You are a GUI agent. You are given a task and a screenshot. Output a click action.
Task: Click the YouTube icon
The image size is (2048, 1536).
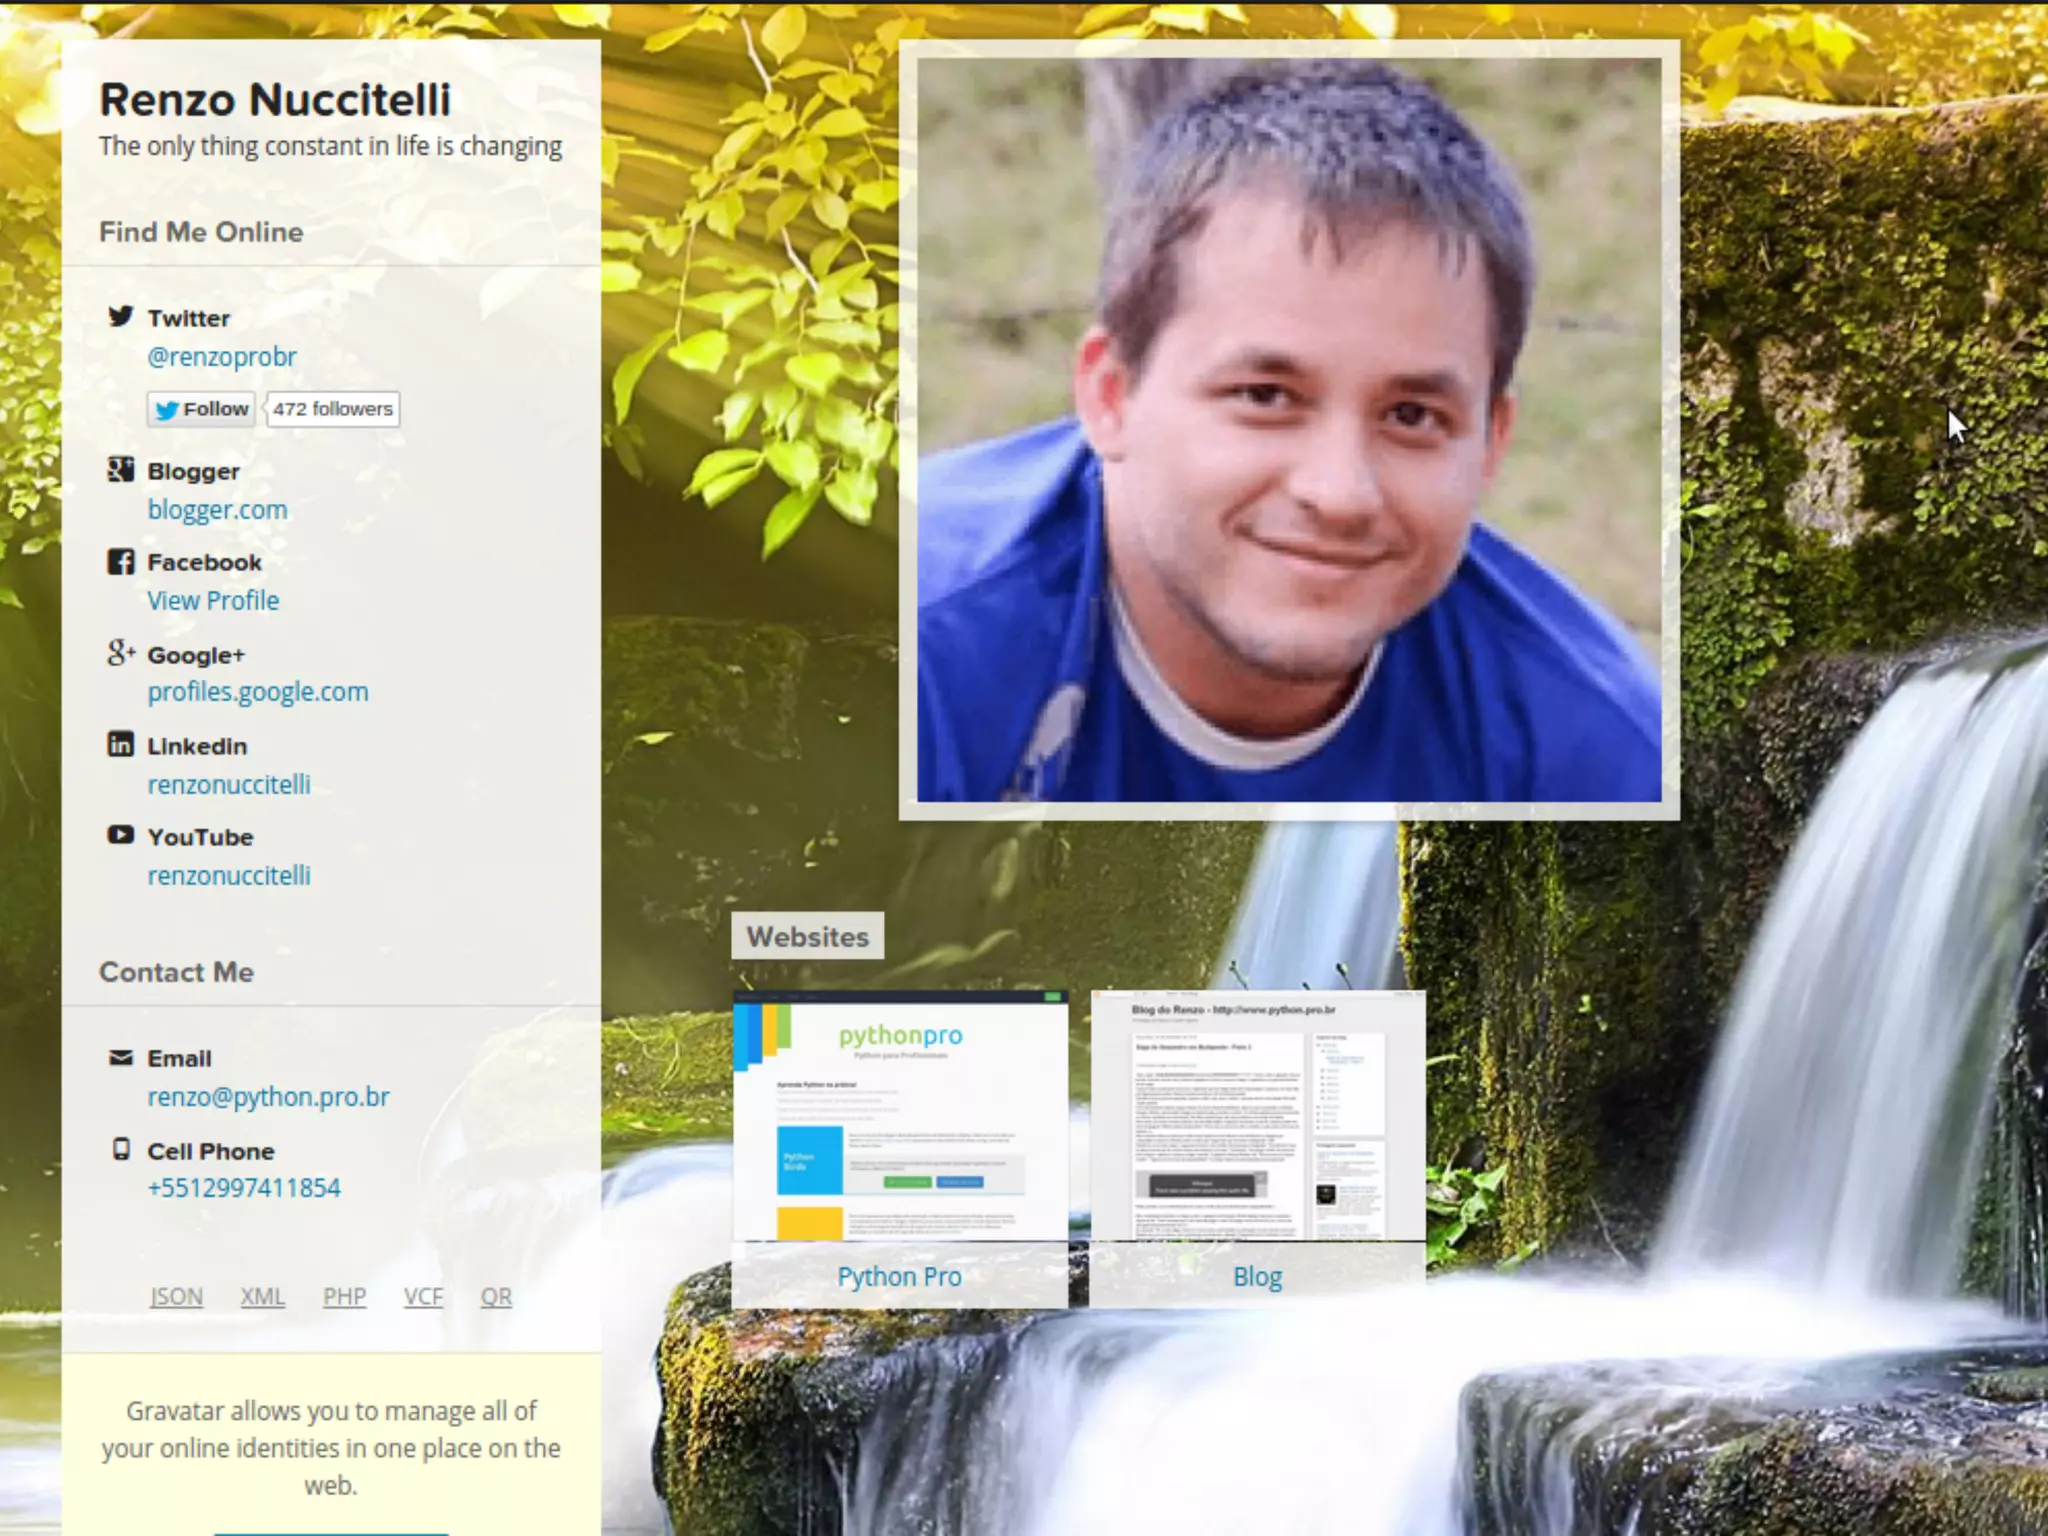coord(121,835)
